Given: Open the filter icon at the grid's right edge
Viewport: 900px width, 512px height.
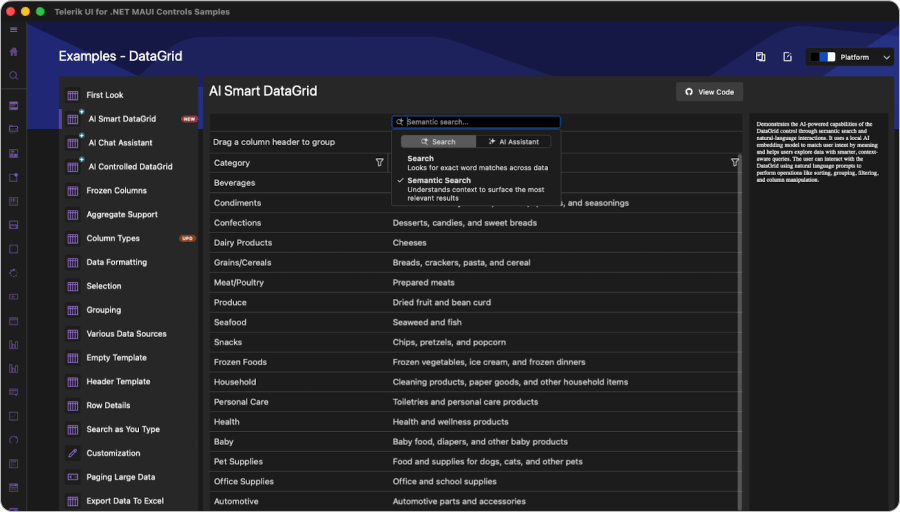Looking at the screenshot, I should pos(735,162).
